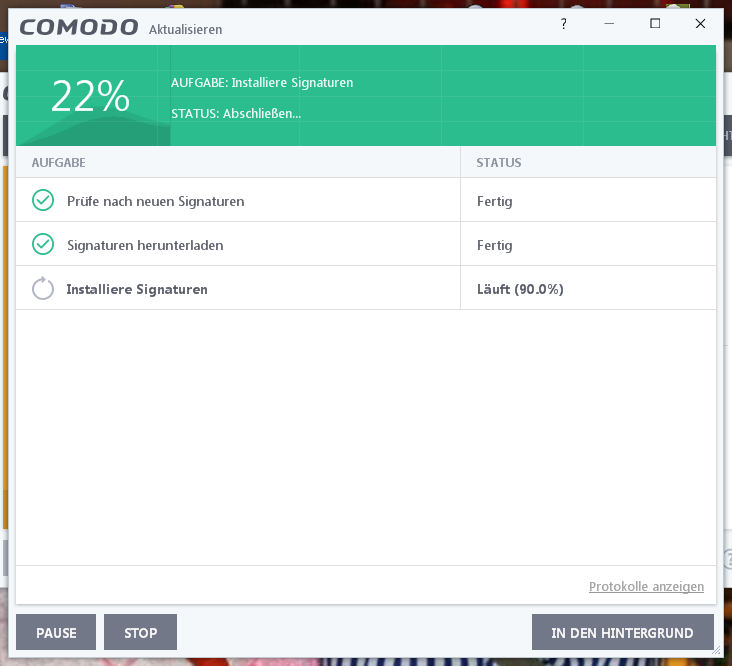This screenshot has height=666, width=732.
Task: Click the help question mark icon
Action: pyautogui.click(x=563, y=23)
